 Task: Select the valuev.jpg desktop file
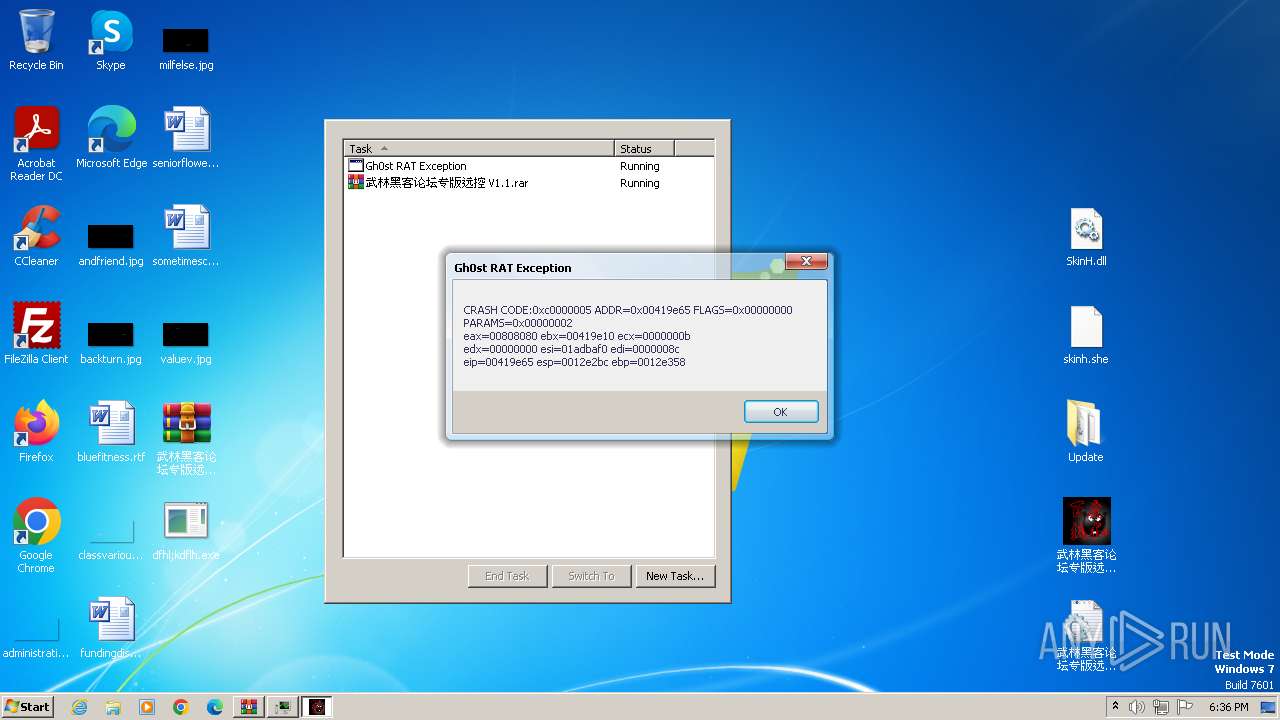click(x=186, y=342)
